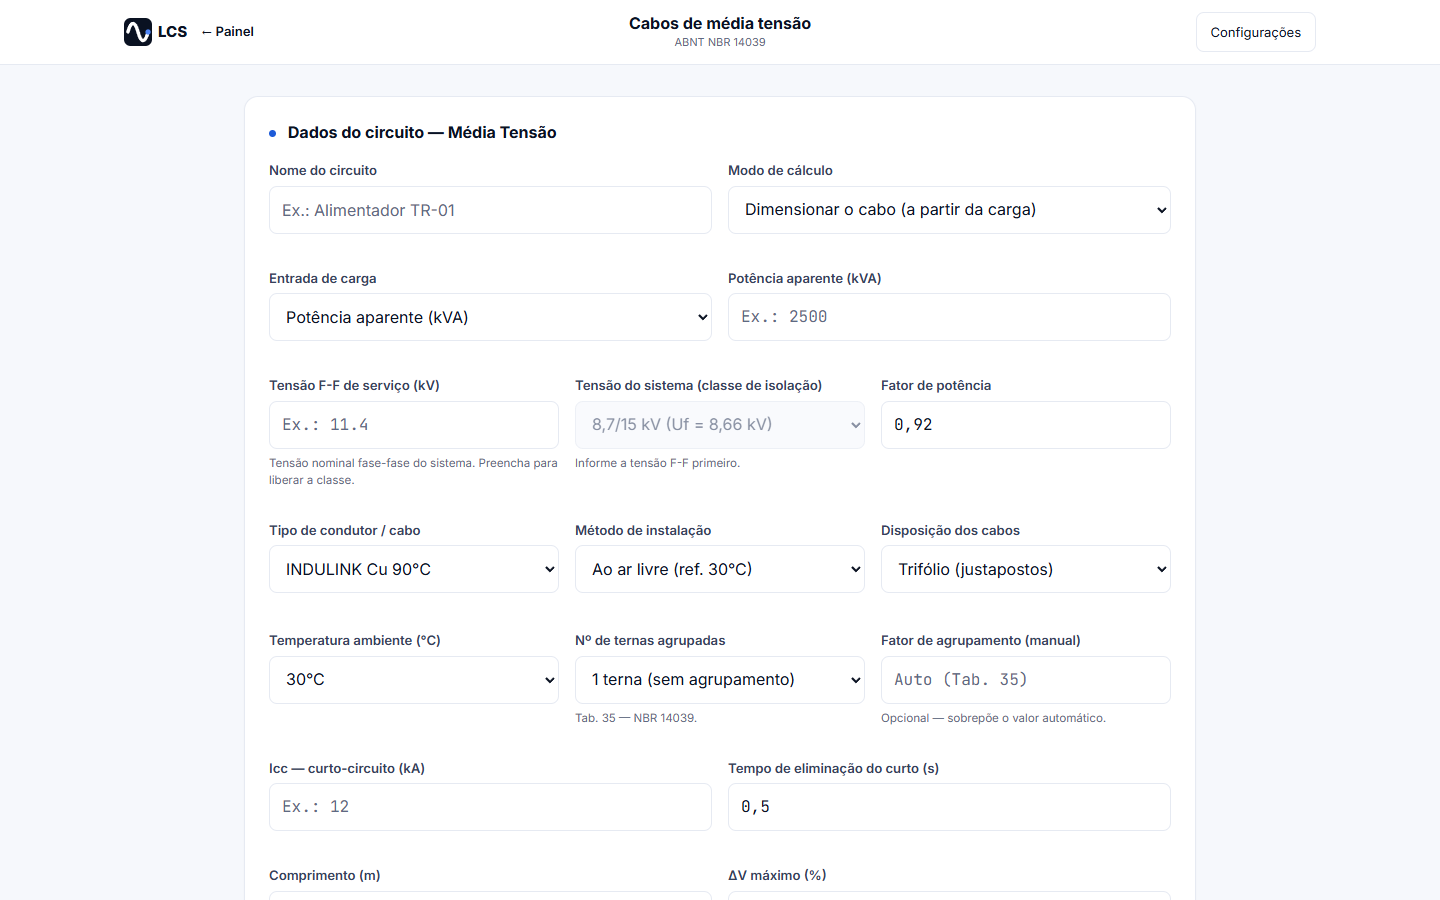Click the Icc curto-circuito (kA) input

click(490, 807)
